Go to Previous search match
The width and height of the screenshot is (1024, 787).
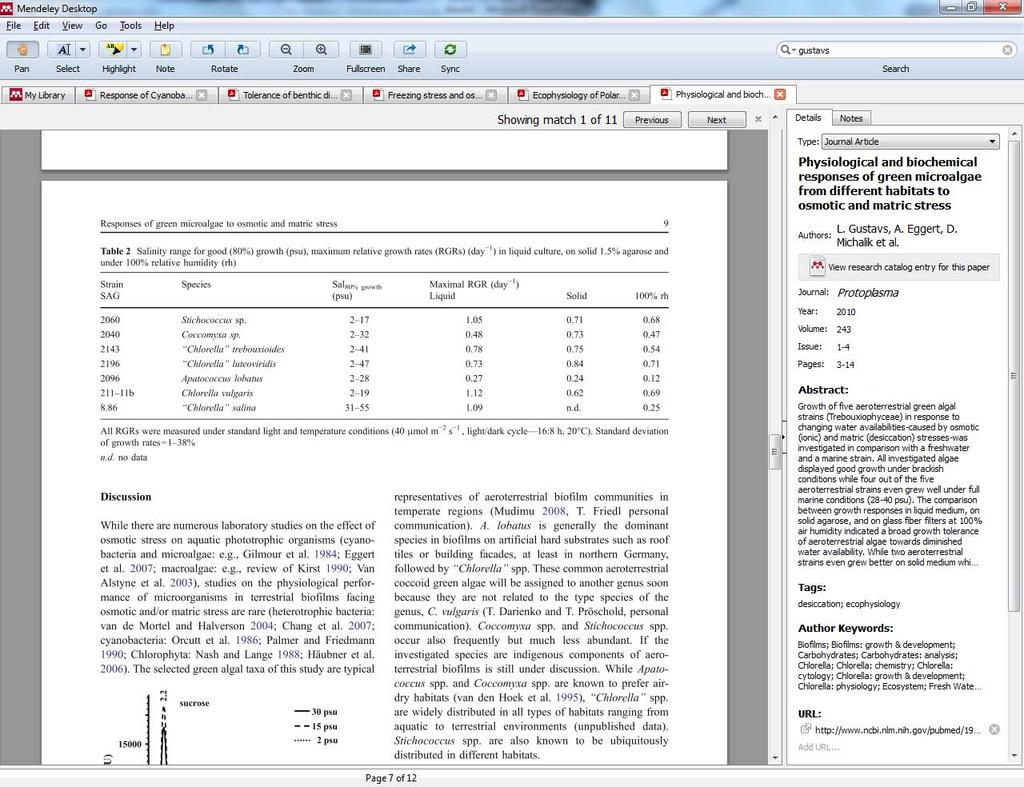(x=652, y=120)
